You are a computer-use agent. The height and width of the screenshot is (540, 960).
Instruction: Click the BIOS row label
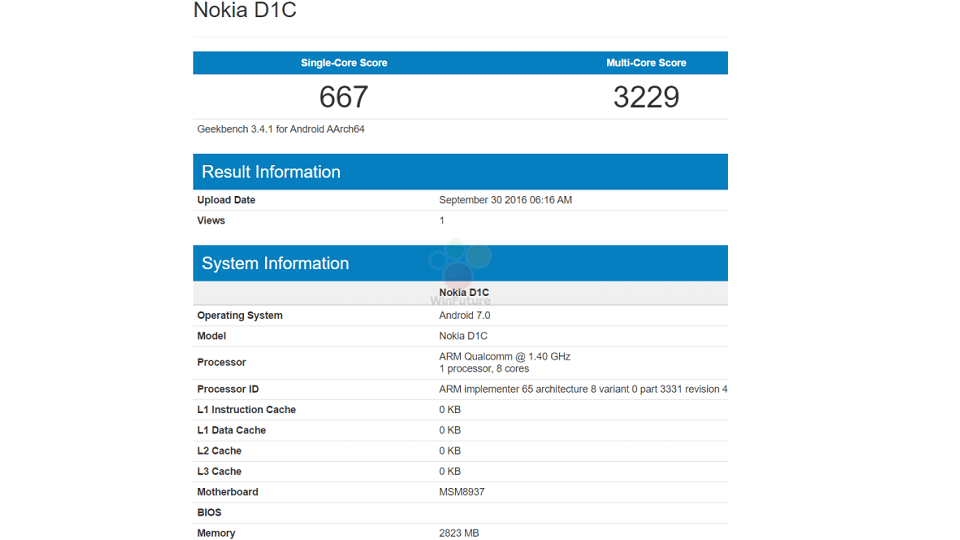[x=209, y=512]
